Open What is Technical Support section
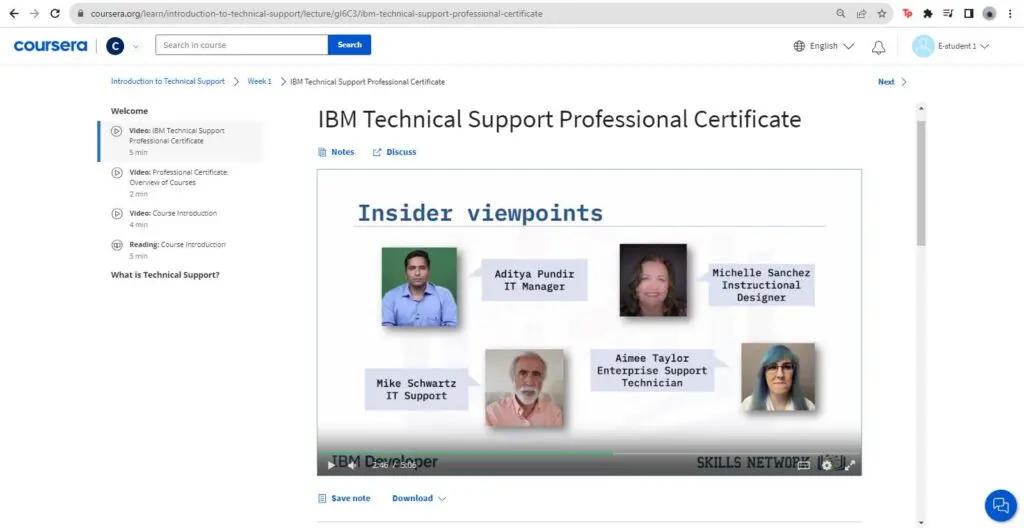The width and height of the screenshot is (1024, 528). point(165,275)
